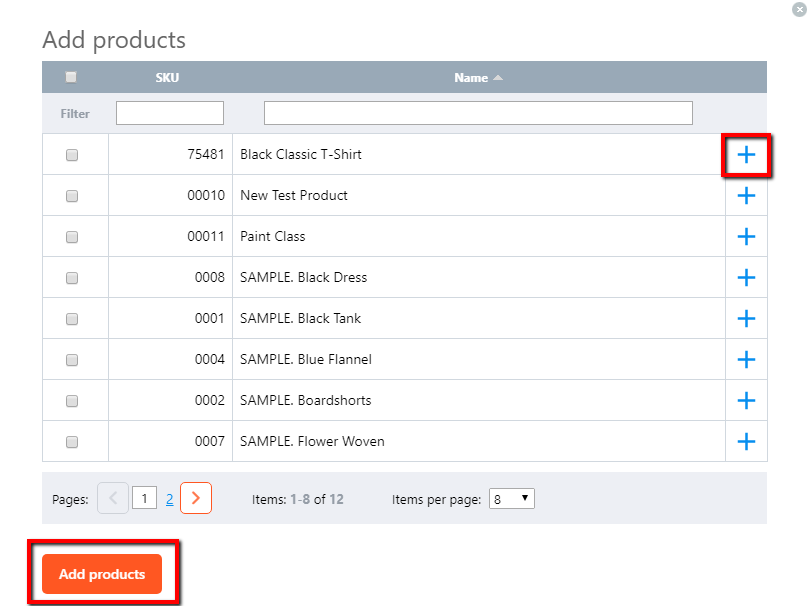This screenshot has width=809, height=606.
Task: Click the orange Add products button
Action: click(x=102, y=574)
